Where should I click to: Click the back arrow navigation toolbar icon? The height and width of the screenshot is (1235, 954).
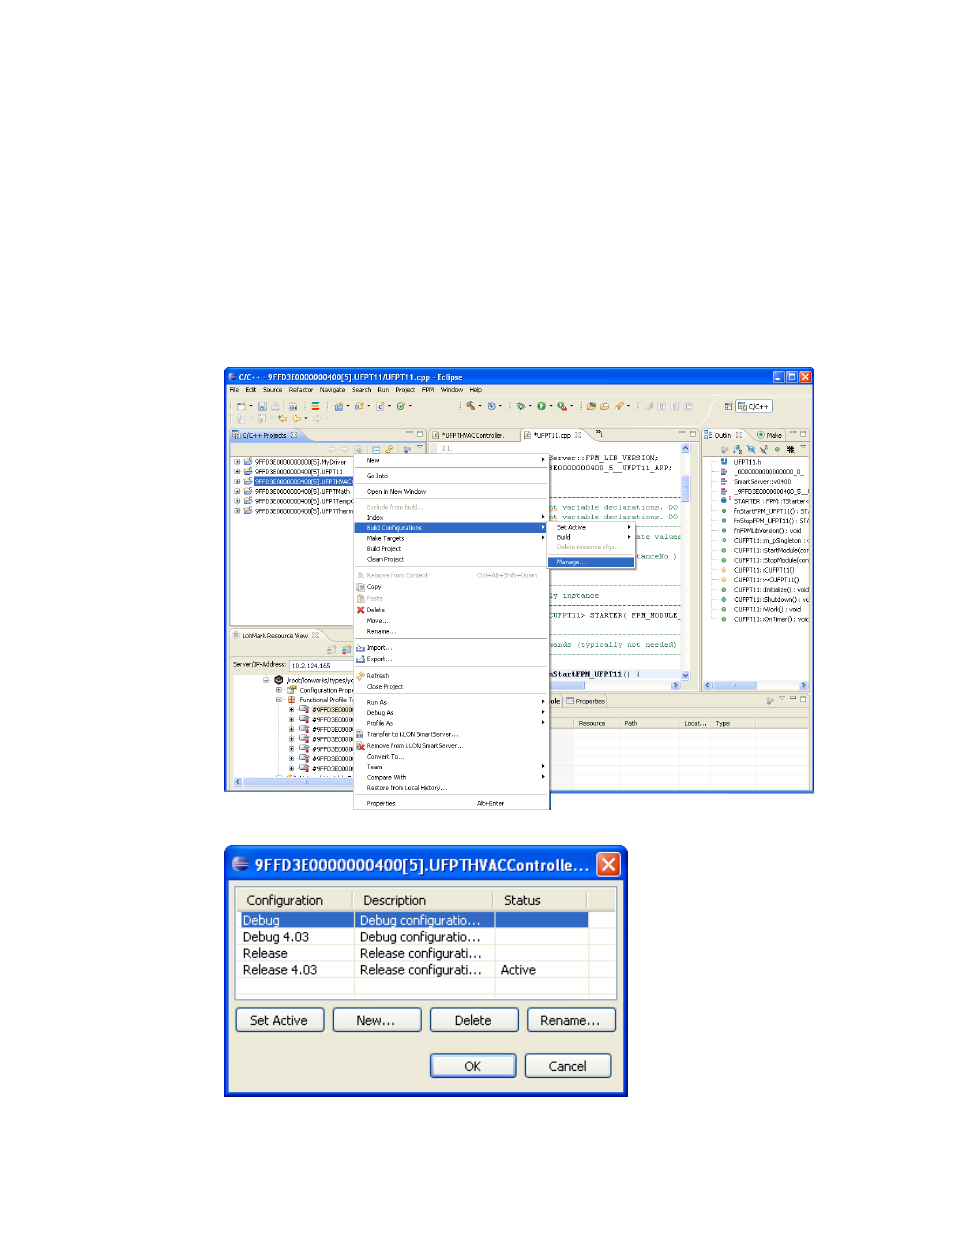tap(296, 419)
